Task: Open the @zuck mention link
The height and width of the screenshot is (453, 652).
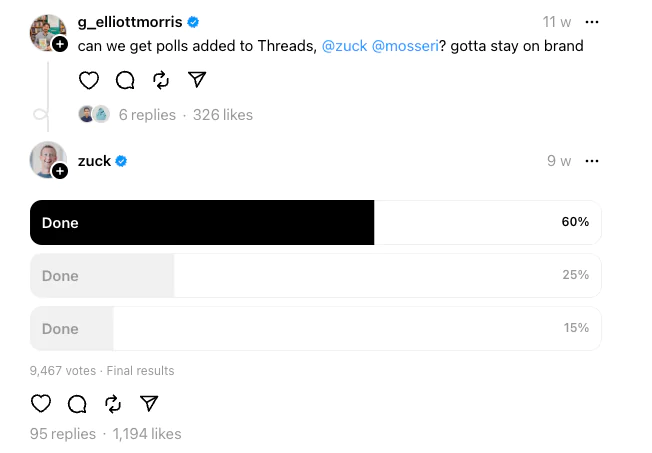Action: click(344, 47)
